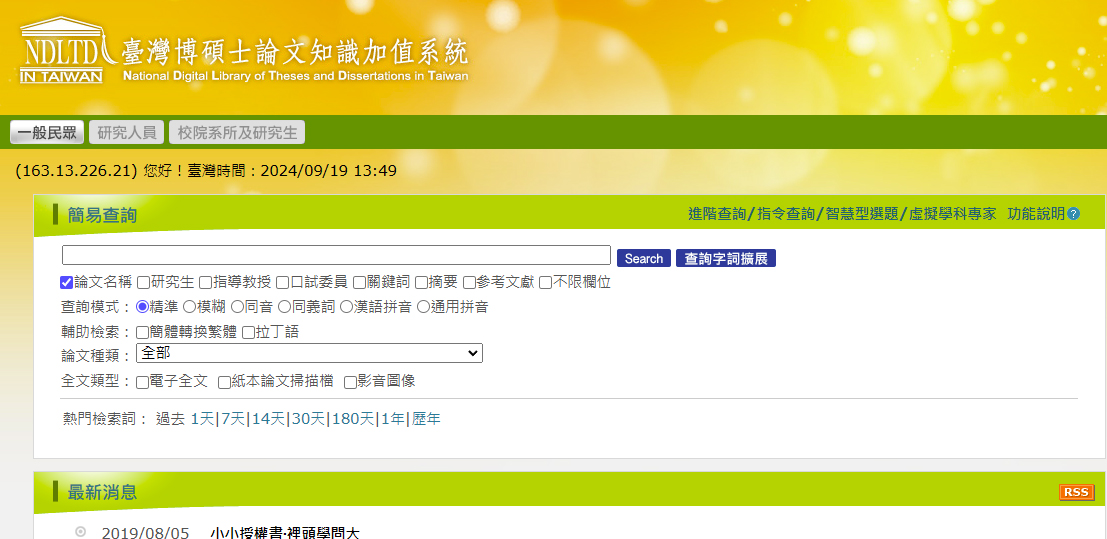Image resolution: width=1107 pixels, height=539 pixels.
Task: Click the bullet icon beside 2019/08/05 news
Action: [x=81, y=532]
